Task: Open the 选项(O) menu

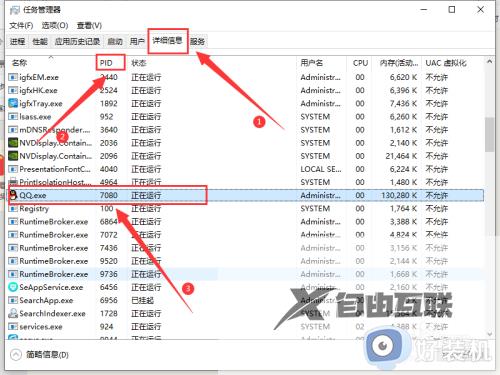Action: pyautogui.click(x=55, y=25)
